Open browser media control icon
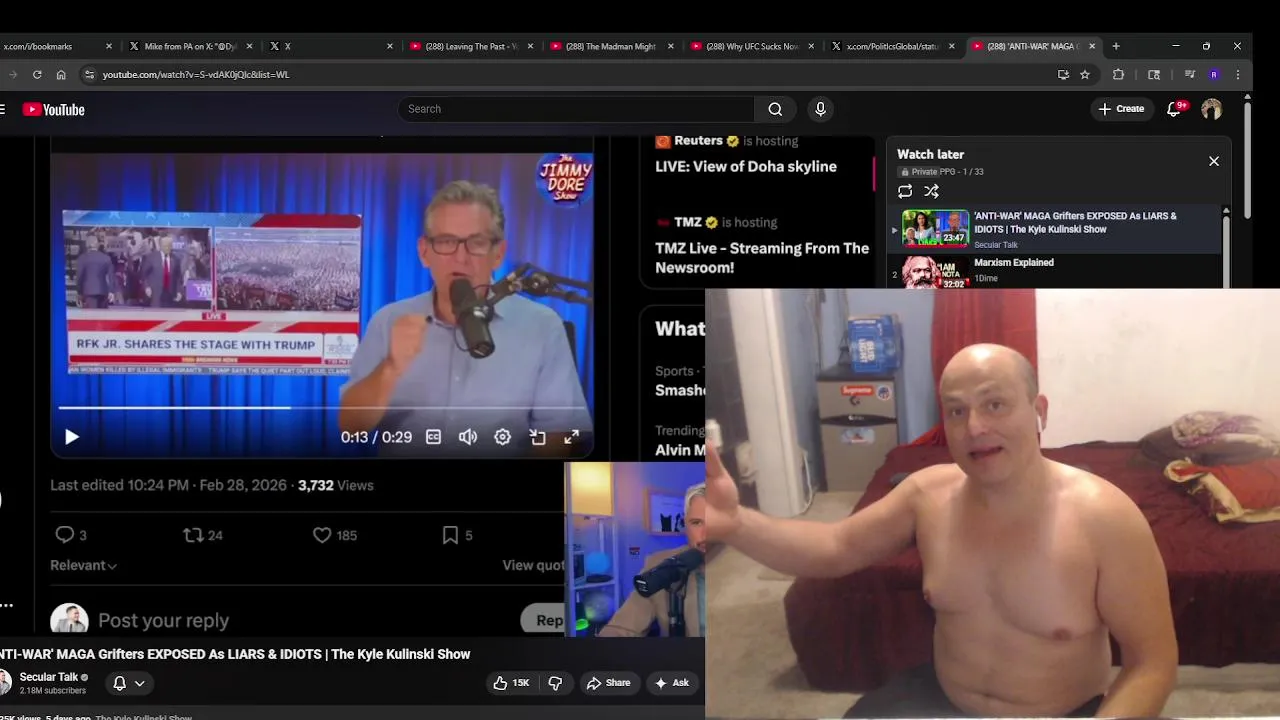This screenshot has height=720, width=1280. pos(1189,74)
